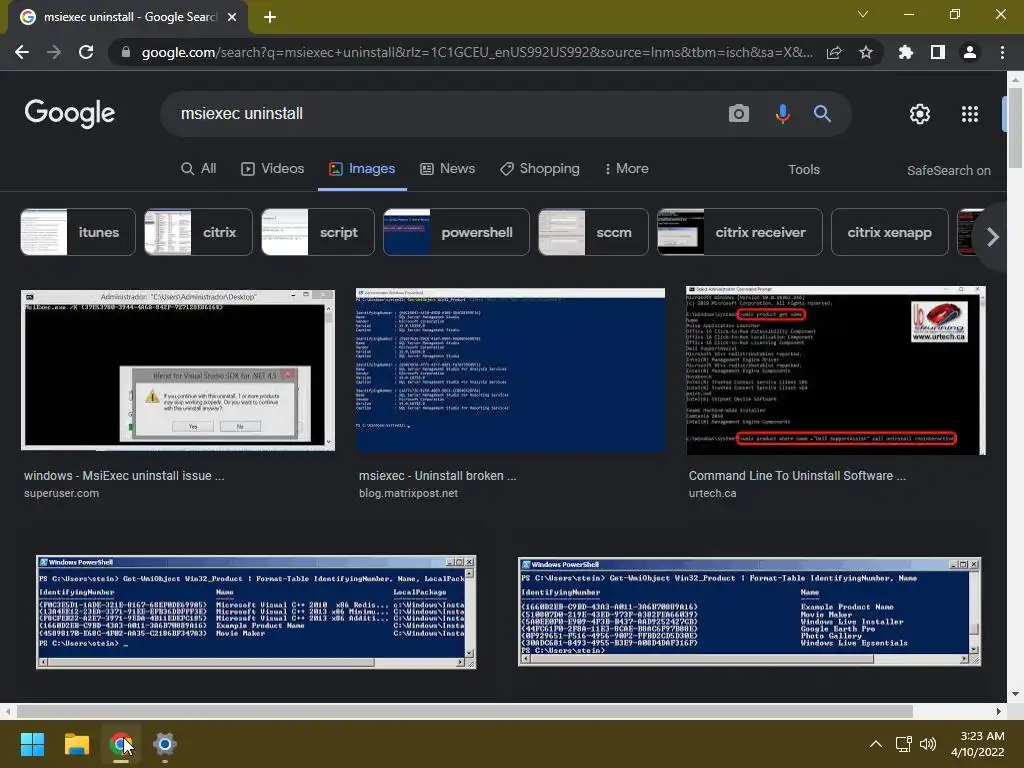Search by image using the camera icon
Image resolution: width=1024 pixels, height=768 pixels.
739,114
